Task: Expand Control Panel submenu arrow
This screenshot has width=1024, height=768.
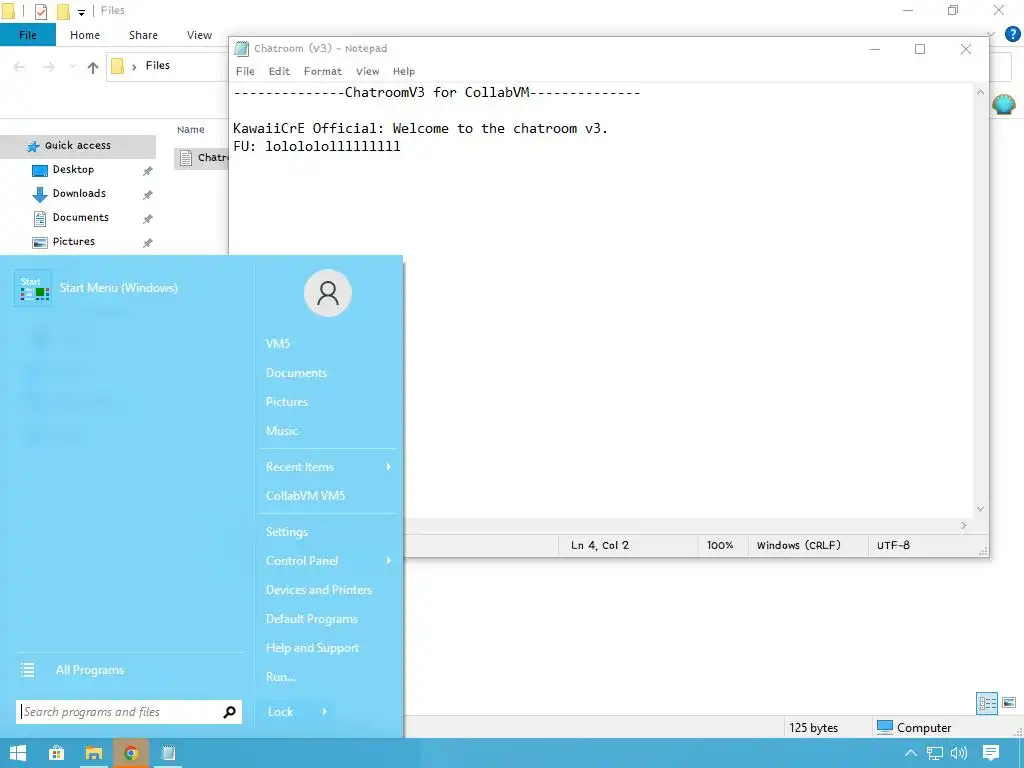Action: (389, 560)
